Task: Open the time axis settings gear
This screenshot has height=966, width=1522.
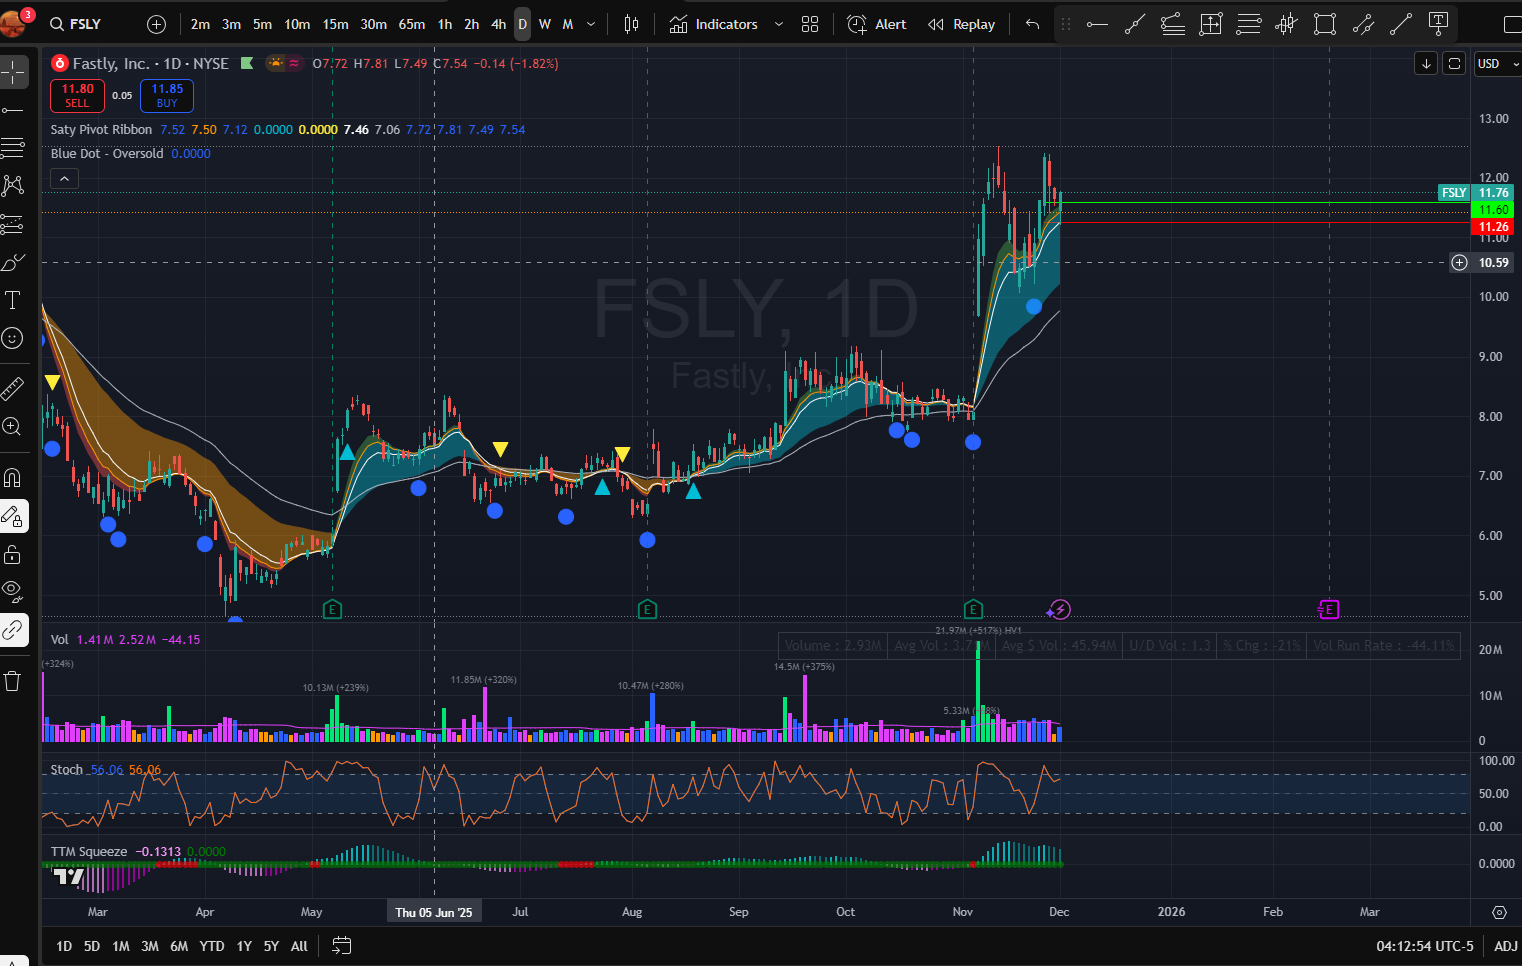Action: (x=1499, y=912)
